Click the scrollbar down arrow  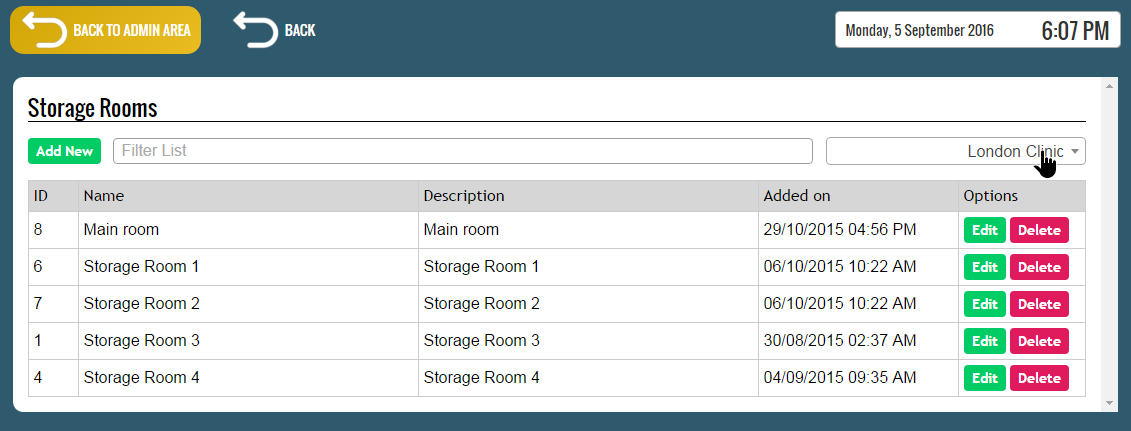[1111, 403]
